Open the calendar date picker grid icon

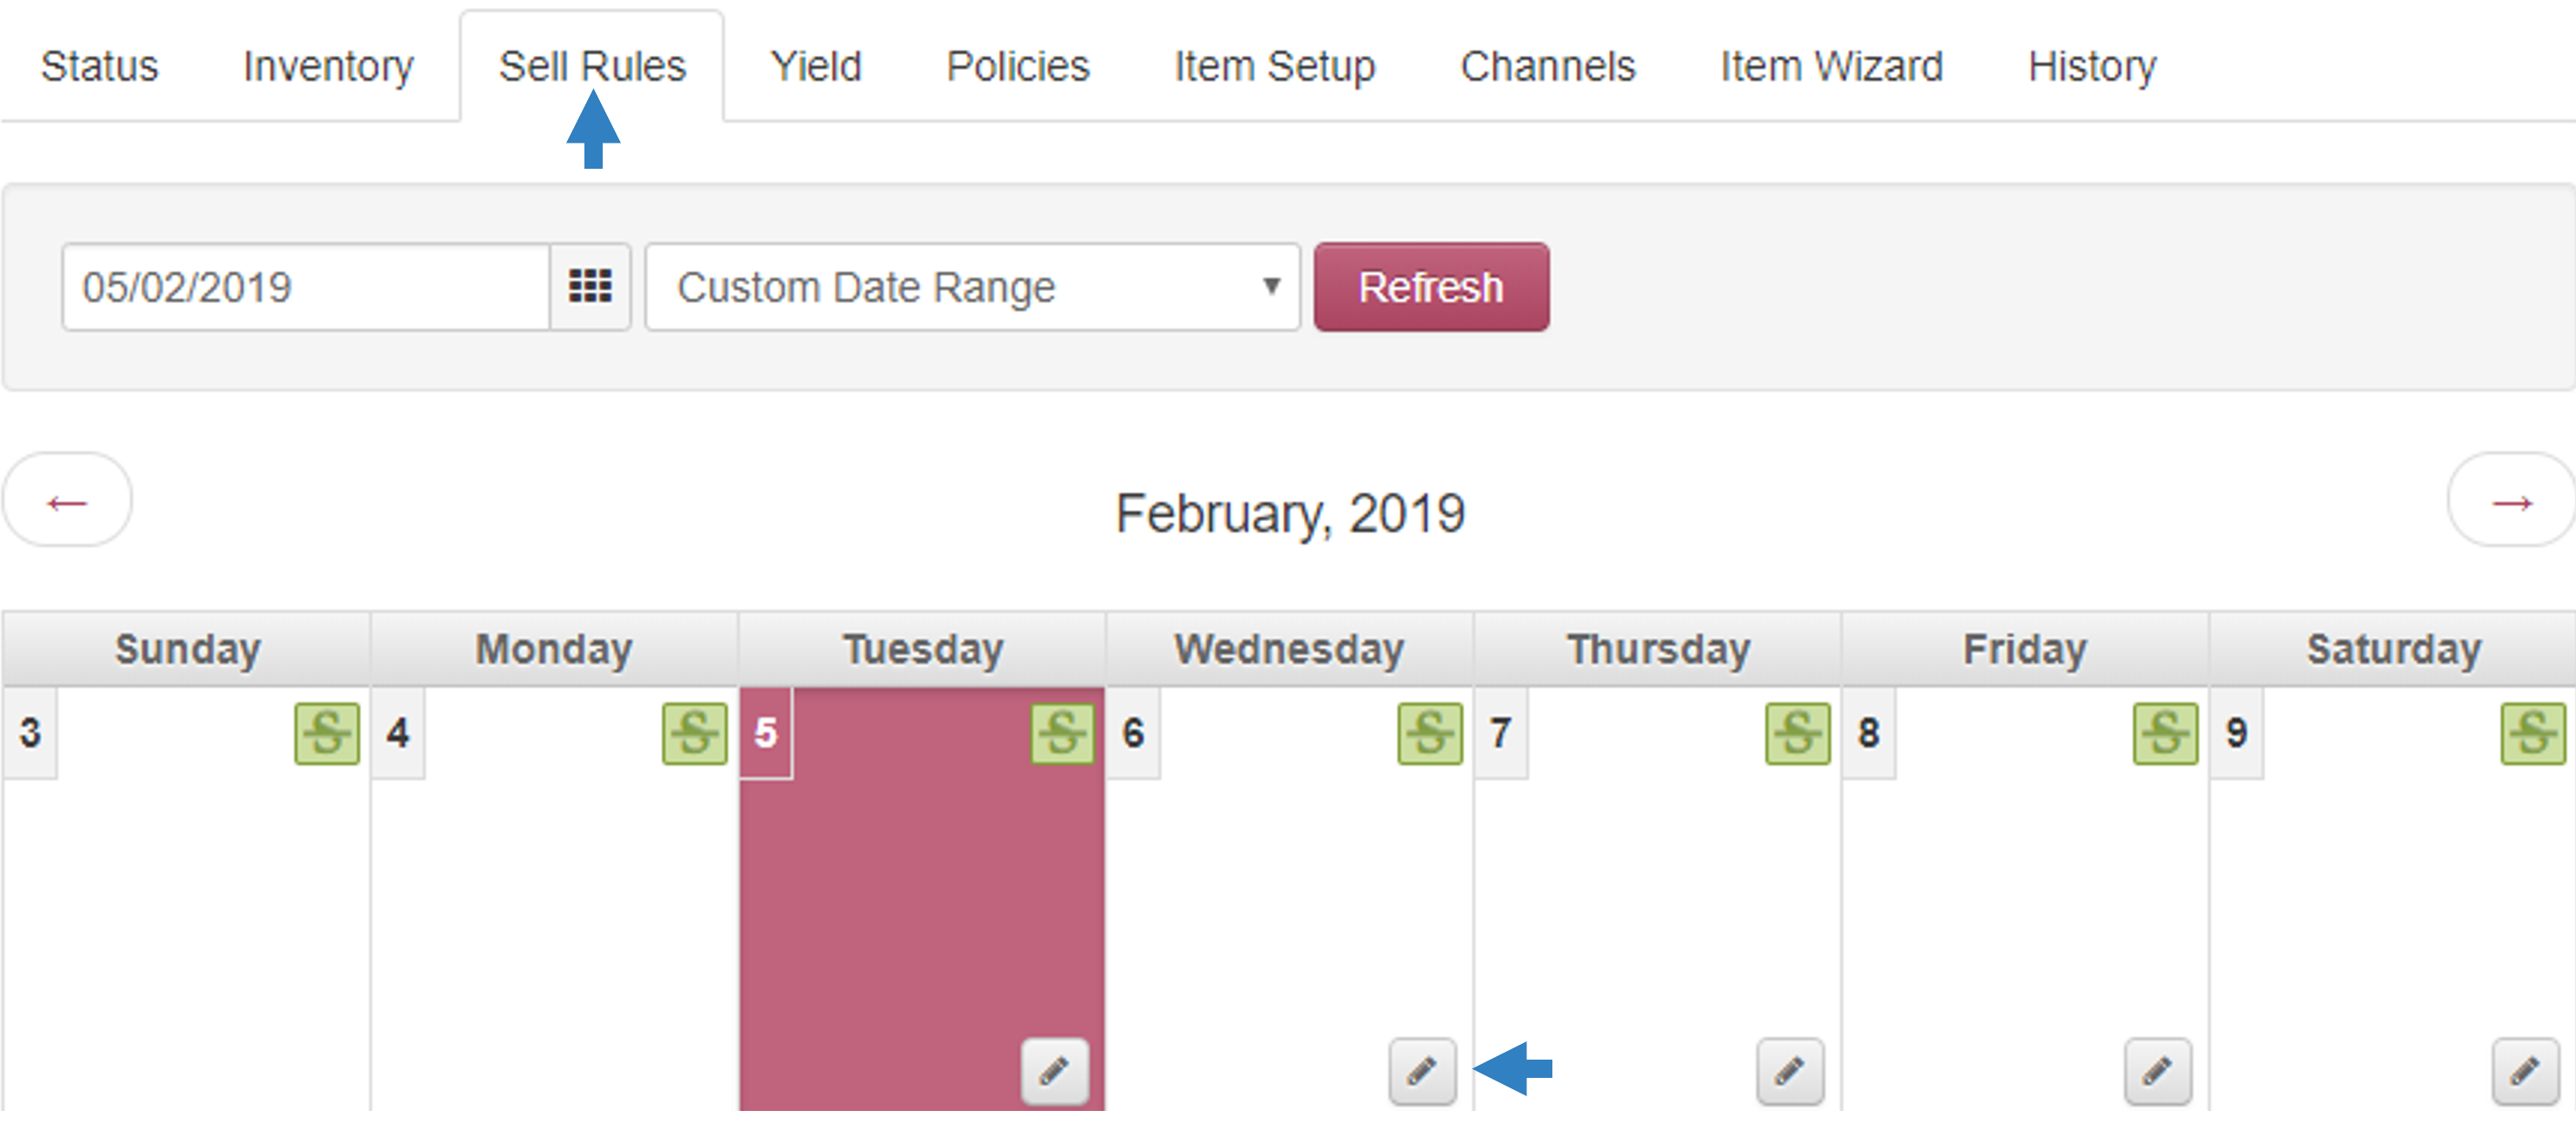click(590, 287)
